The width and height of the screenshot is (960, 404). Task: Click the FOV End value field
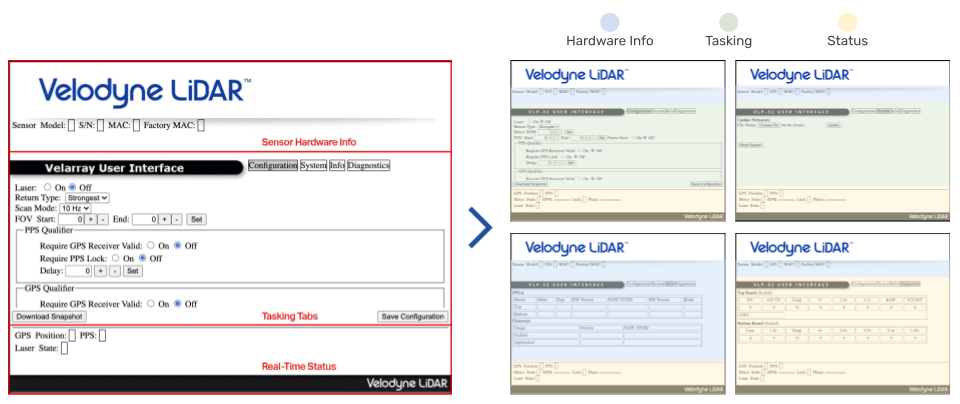(x=145, y=219)
